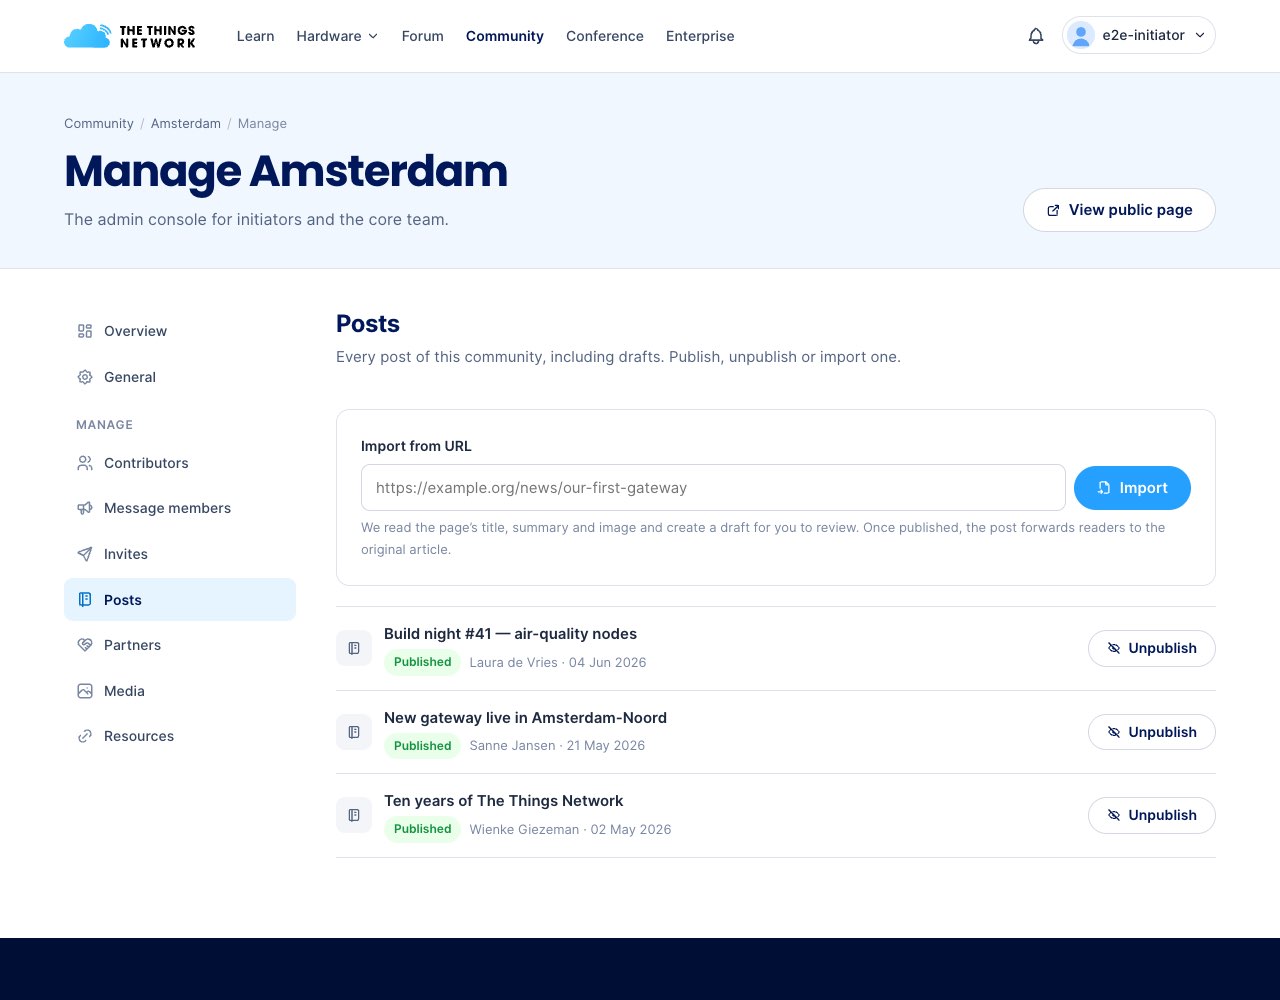Click the Resources link icon
The height and width of the screenshot is (1000, 1280).
(85, 736)
